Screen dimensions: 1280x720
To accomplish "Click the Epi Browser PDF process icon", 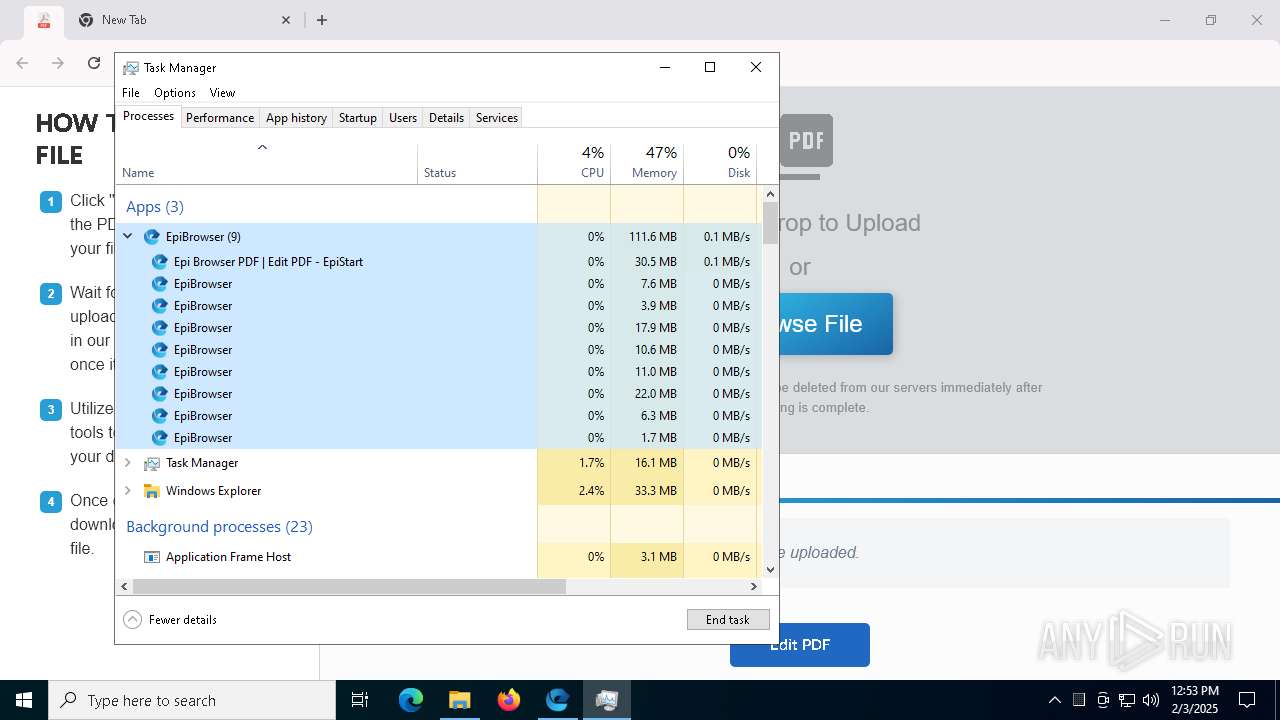I will coord(159,262).
